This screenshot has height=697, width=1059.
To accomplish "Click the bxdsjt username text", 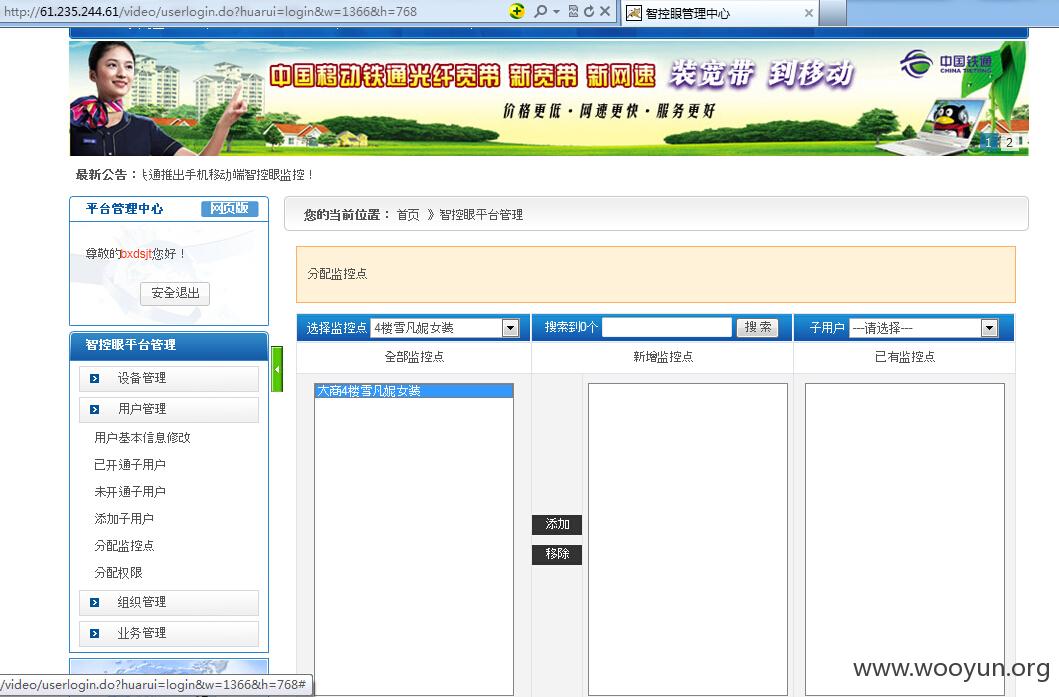I will [136, 254].
